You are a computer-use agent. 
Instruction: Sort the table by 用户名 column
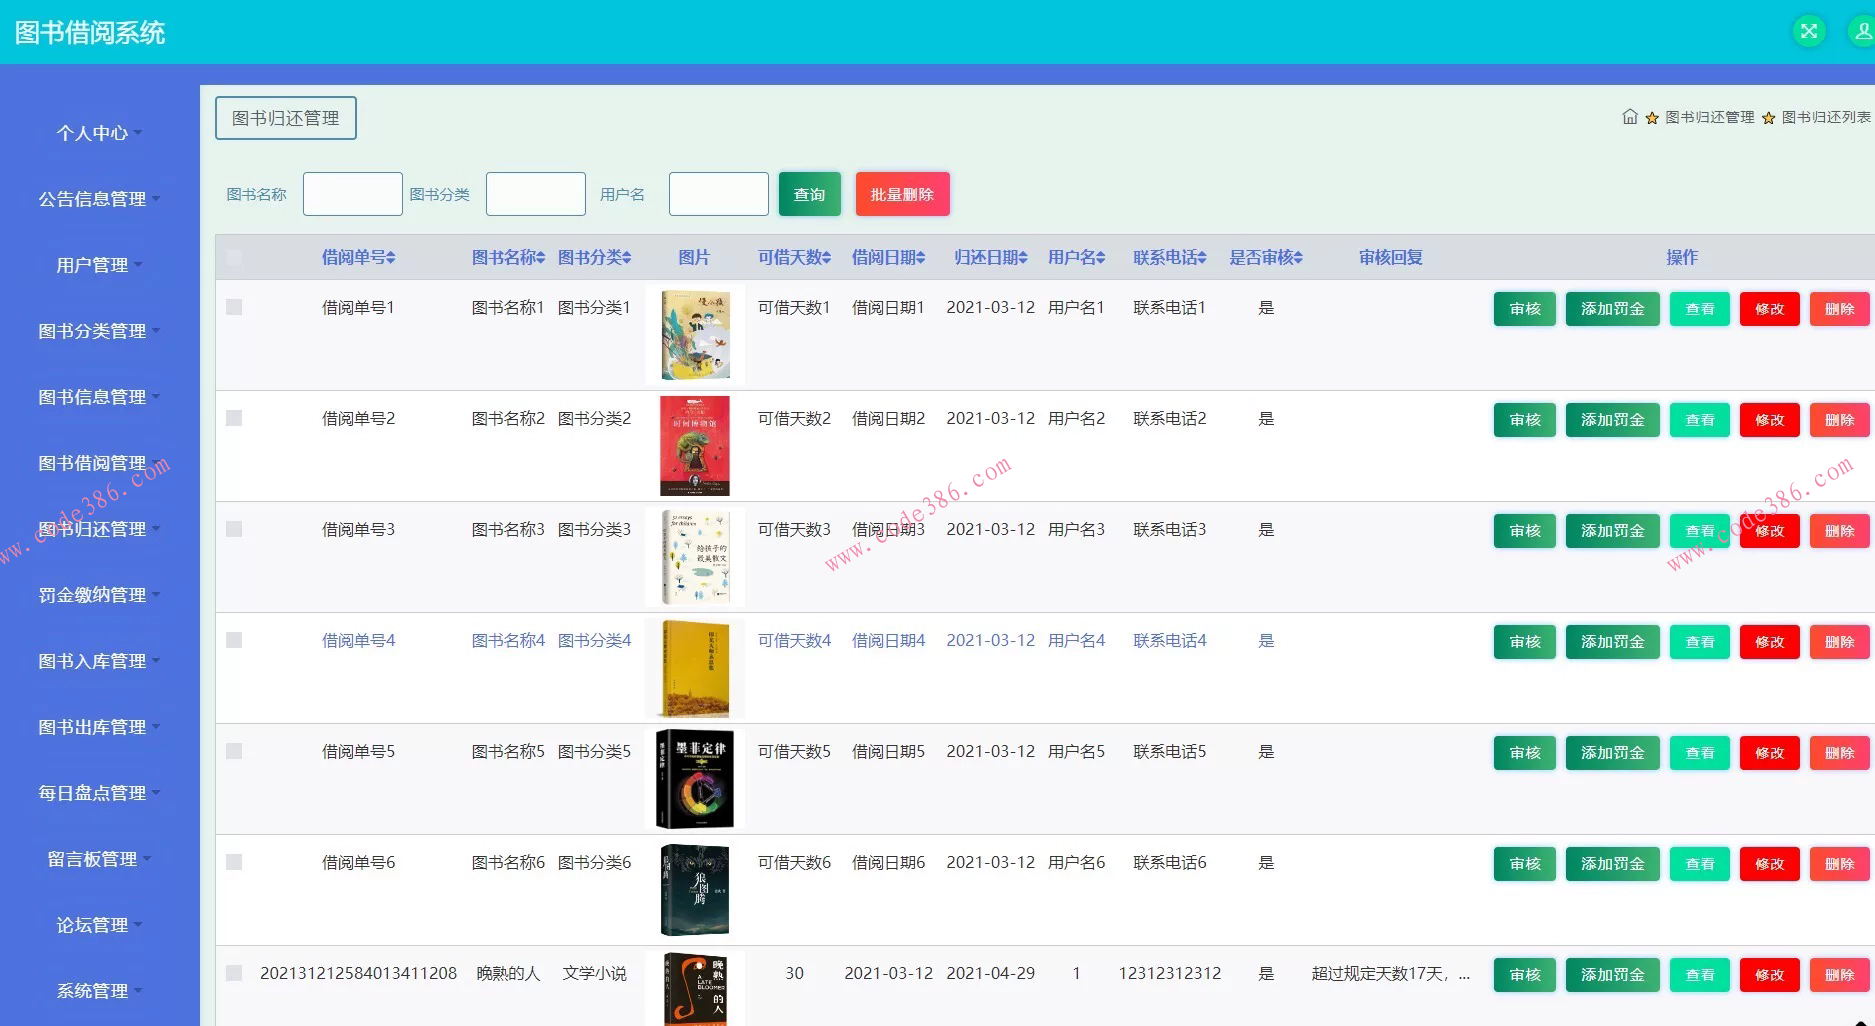pyautogui.click(x=1076, y=257)
